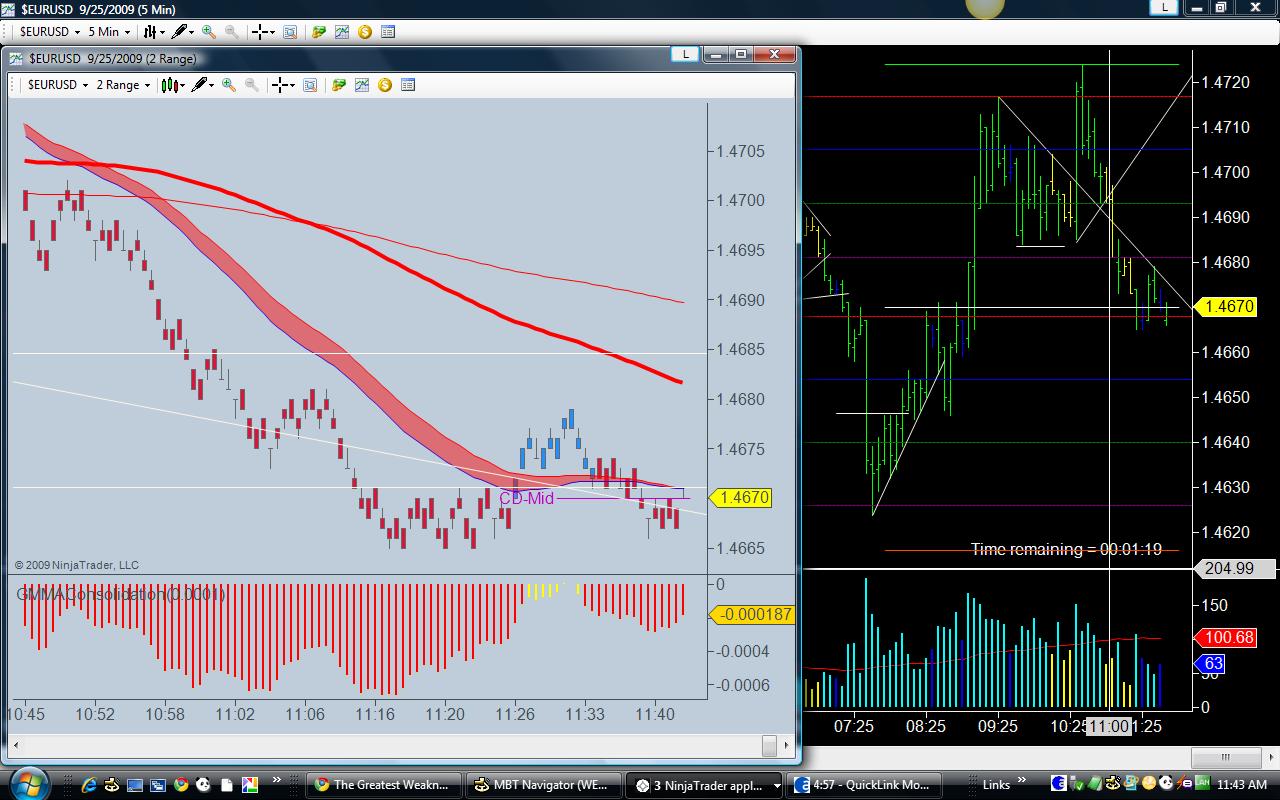The width and height of the screenshot is (1280, 800).
Task: Click yellow 1.4670 price marker in 5 Min chart
Action: click(x=1226, y=307)
